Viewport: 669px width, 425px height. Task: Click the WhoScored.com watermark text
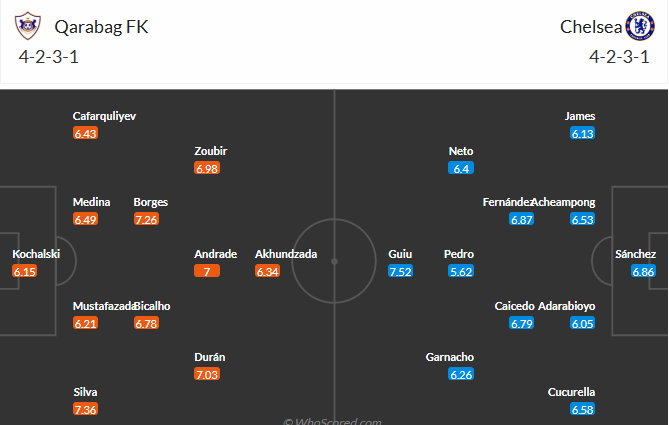(x=334, y=420)
